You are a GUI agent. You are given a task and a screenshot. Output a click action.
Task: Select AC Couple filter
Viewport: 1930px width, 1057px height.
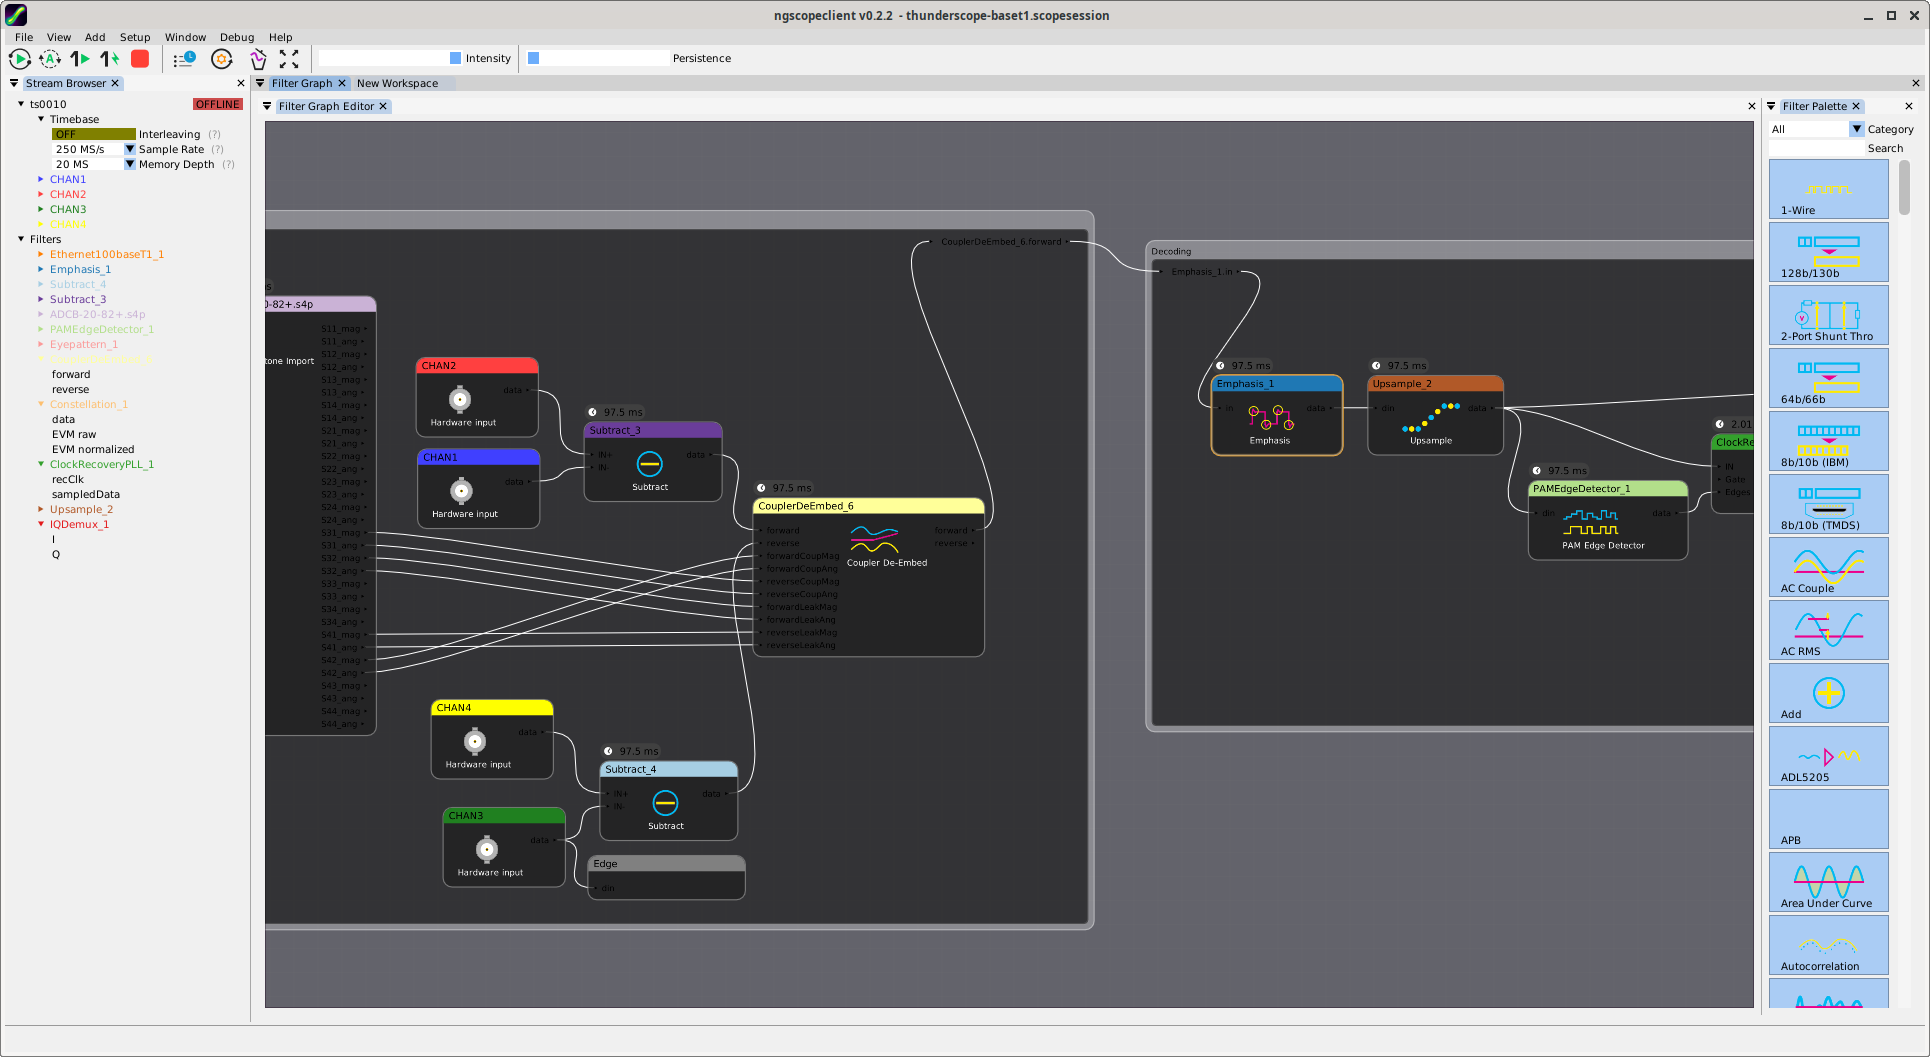coord(1828,567)
